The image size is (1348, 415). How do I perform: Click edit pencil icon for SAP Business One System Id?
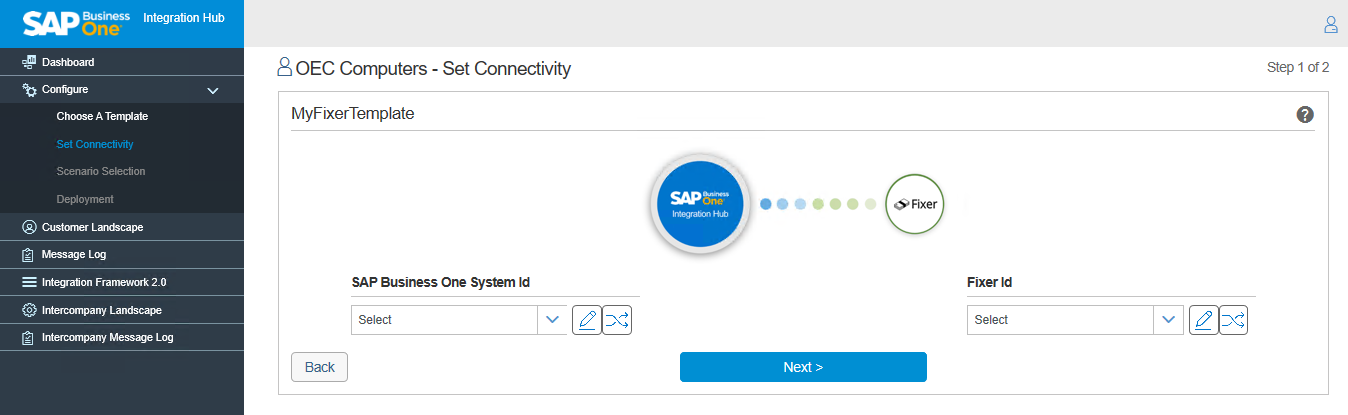[587, 320]
